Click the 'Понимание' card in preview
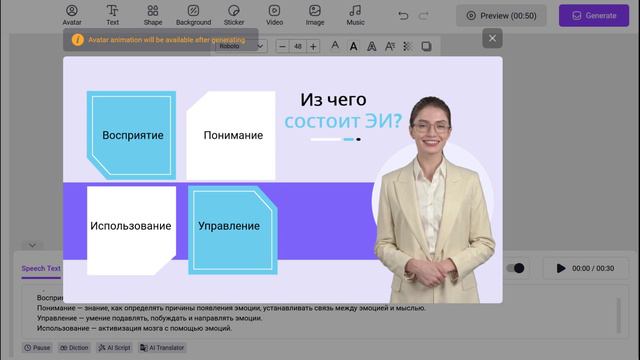The image size is (640, 360). coord(231,135)
